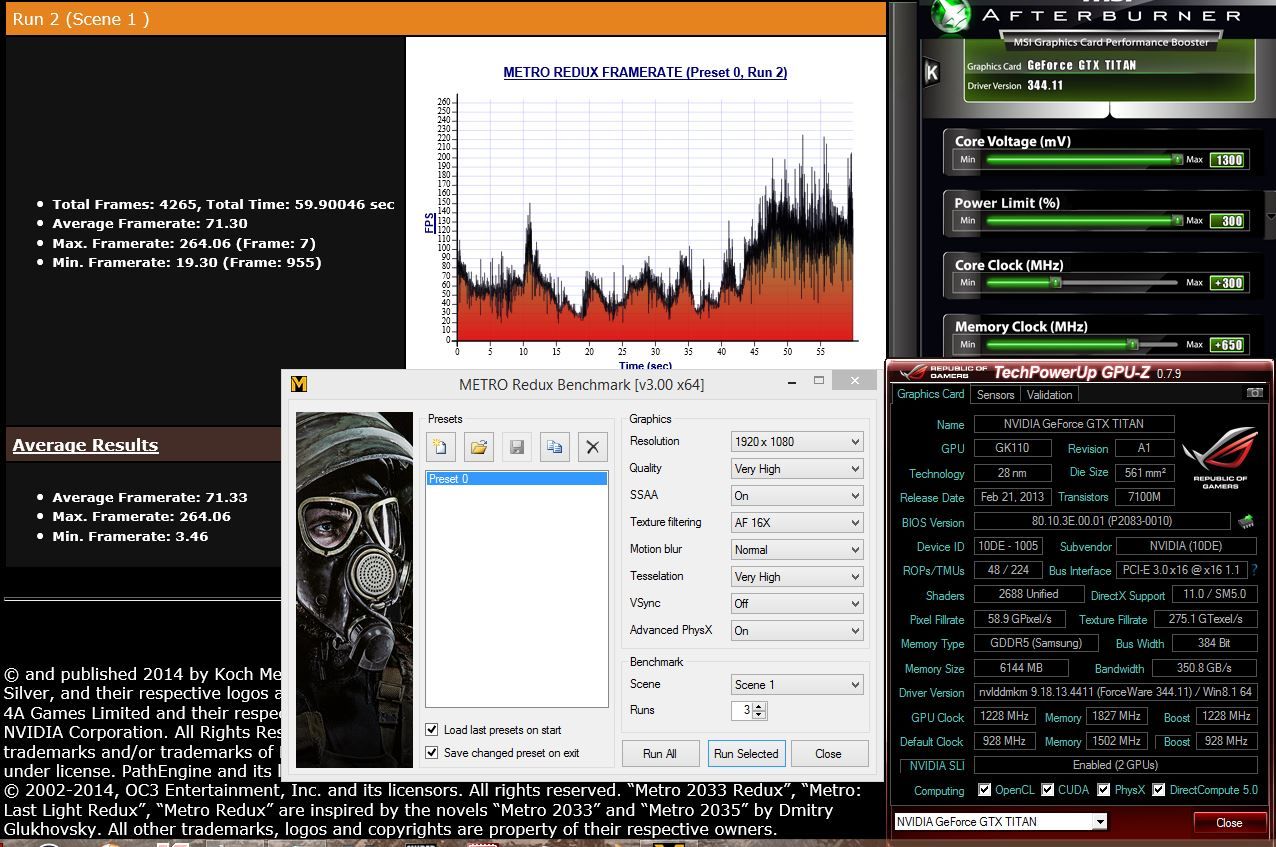Toggle Load last presets on start
Screen dimensions: 1276x847
pos(432,730)
